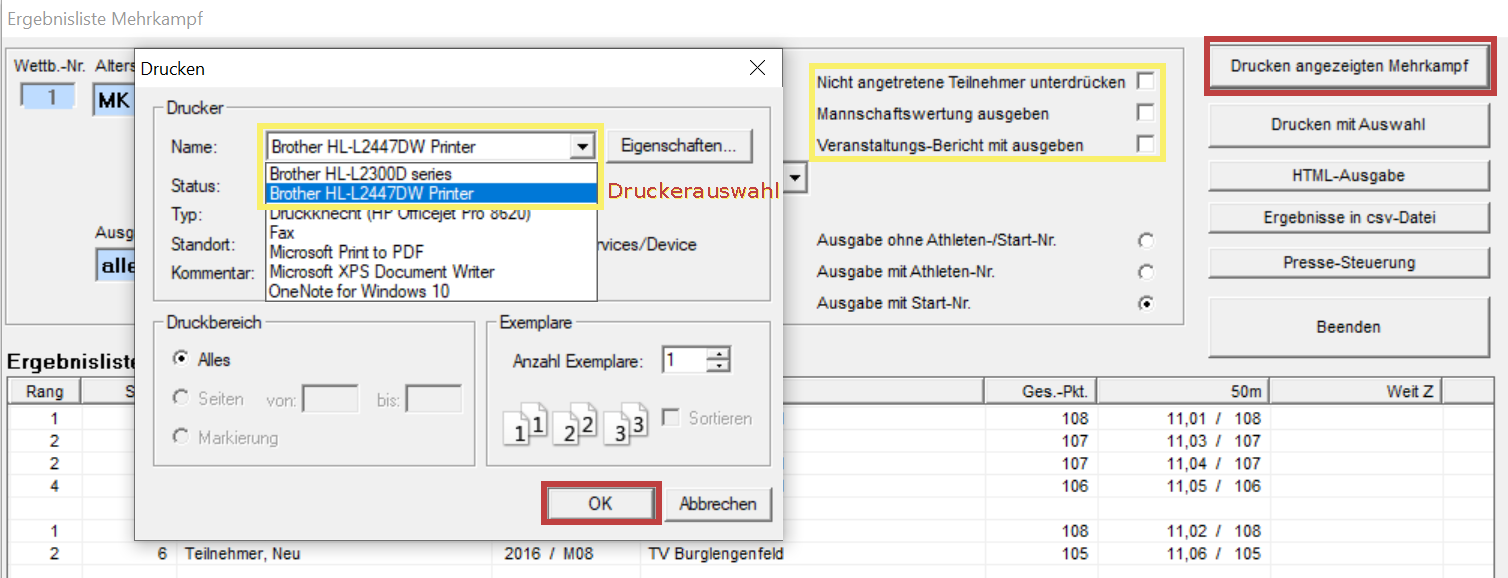The width and height of the screenshot is (1508, 578).
Task: Select Ausgabe mit Start-Nr. radio
Action: (x=1146, y=303)
